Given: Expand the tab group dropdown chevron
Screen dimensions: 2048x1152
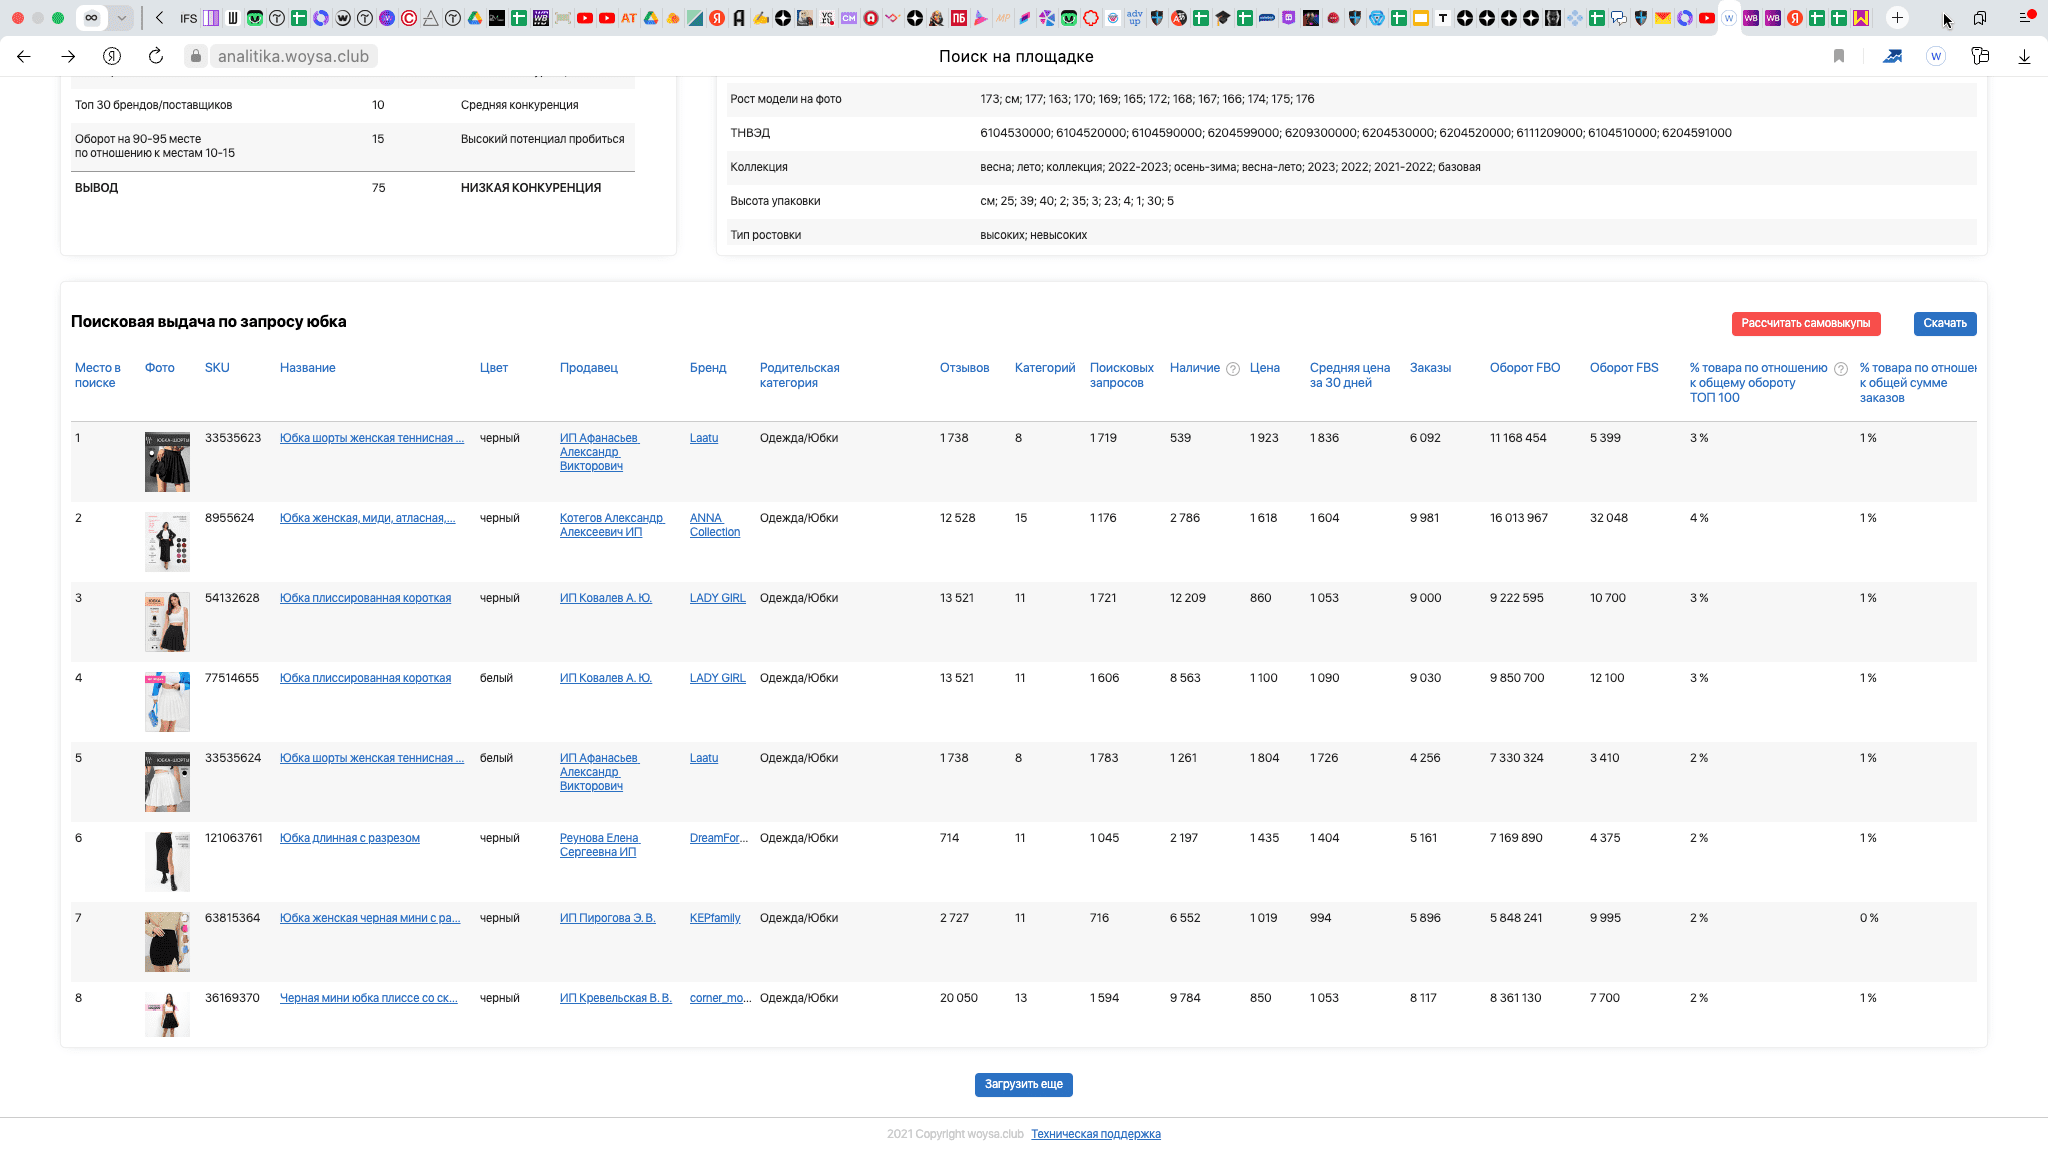Looking at the screenshot, I should point(121,17).
